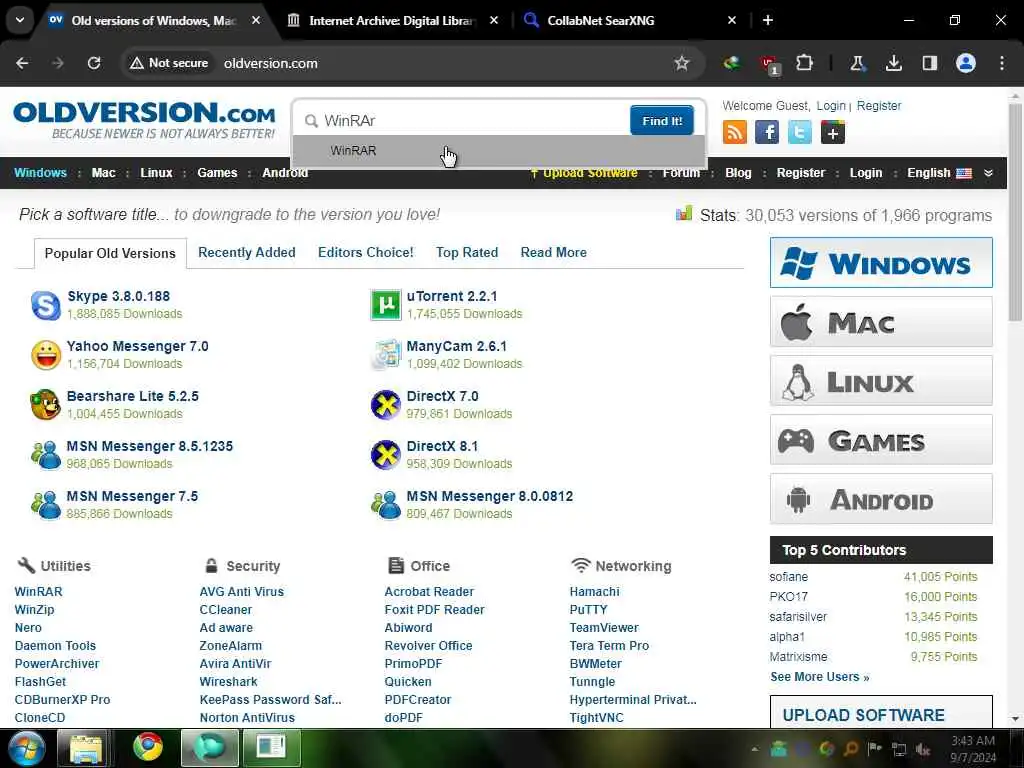Image resolution: width=1024 pixels, height=768 pixels.
Task: Open the Facebook social icon
Action: [767, 133]
